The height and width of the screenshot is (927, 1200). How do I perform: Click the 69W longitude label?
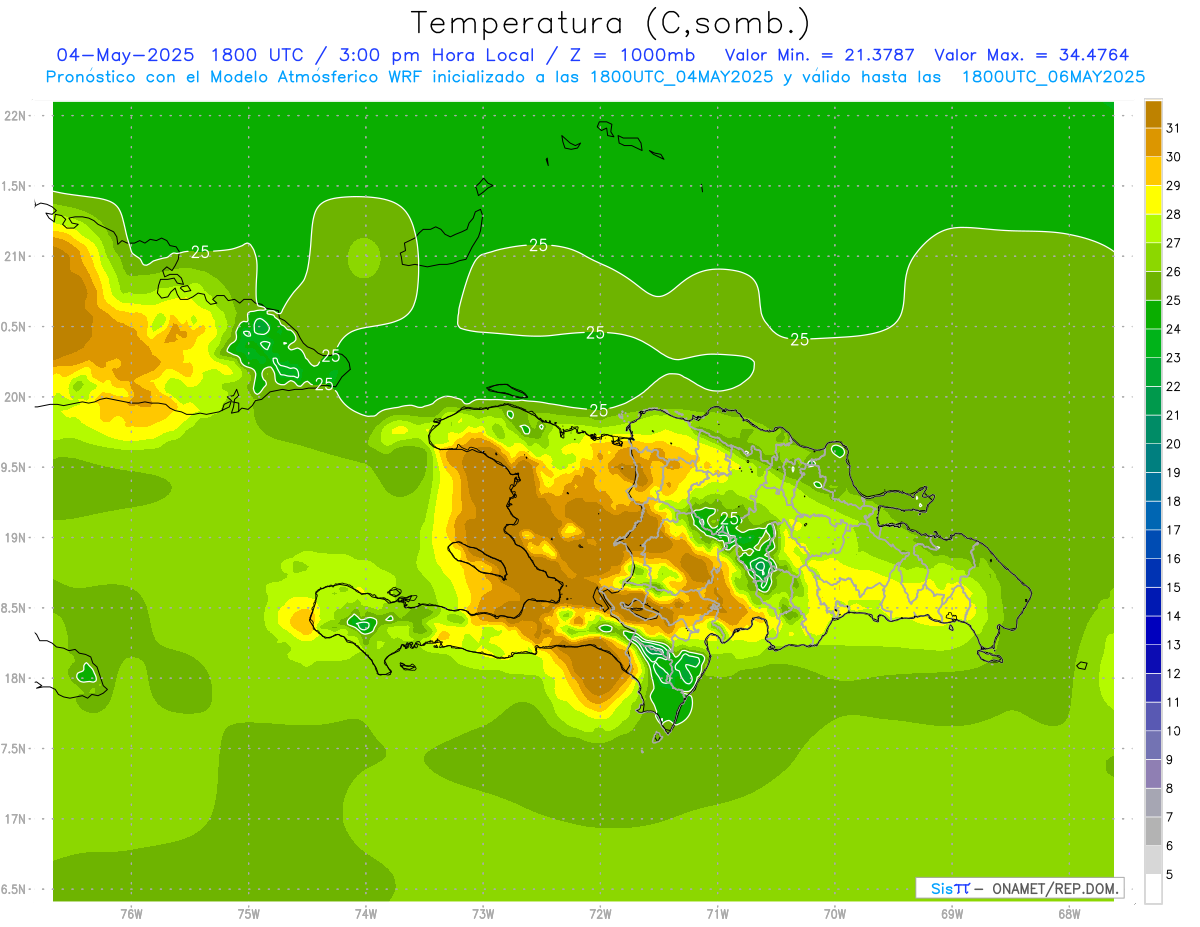click(x=952, y=914)
